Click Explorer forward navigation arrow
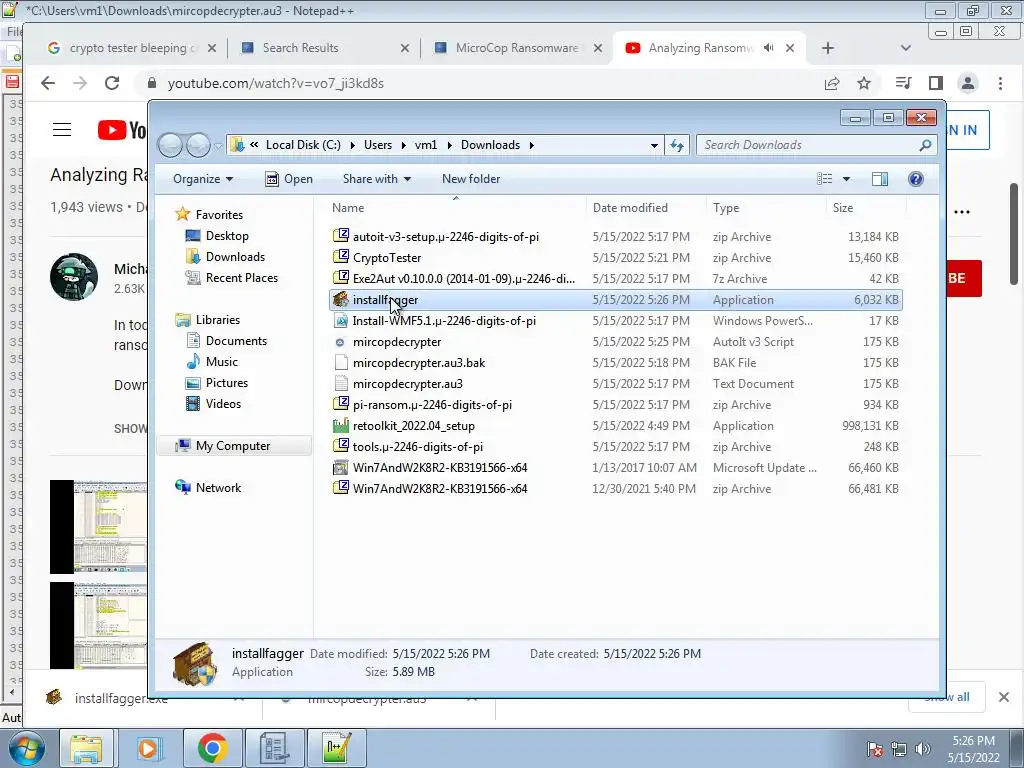This screenshot has height=768, width=1024. coord(198,145)
